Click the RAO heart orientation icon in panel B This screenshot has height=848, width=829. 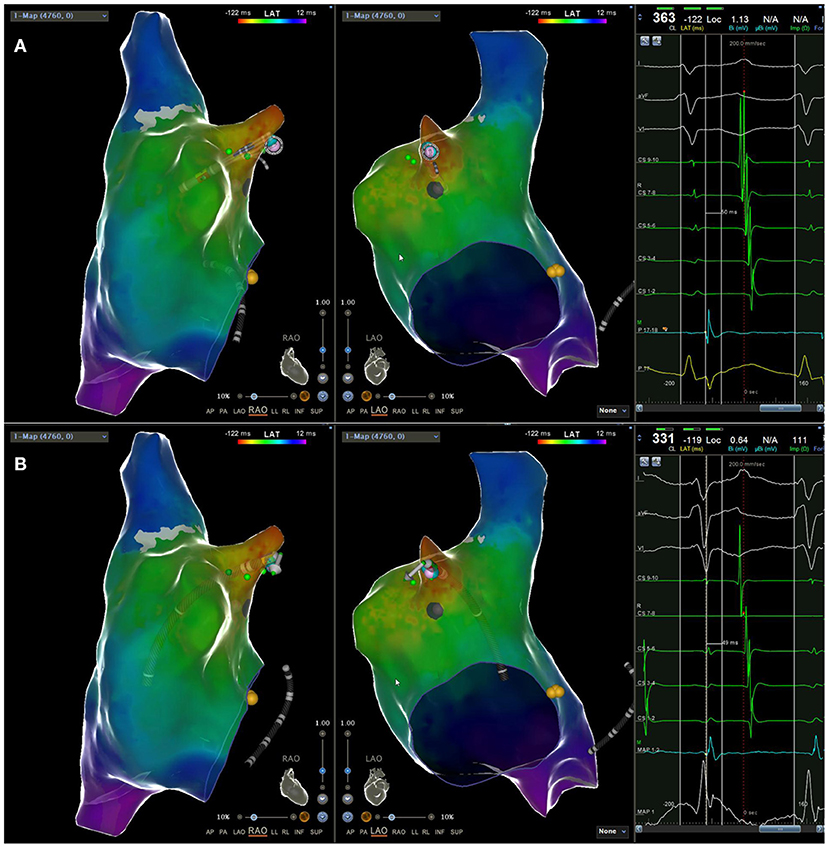tap(294, 786)
